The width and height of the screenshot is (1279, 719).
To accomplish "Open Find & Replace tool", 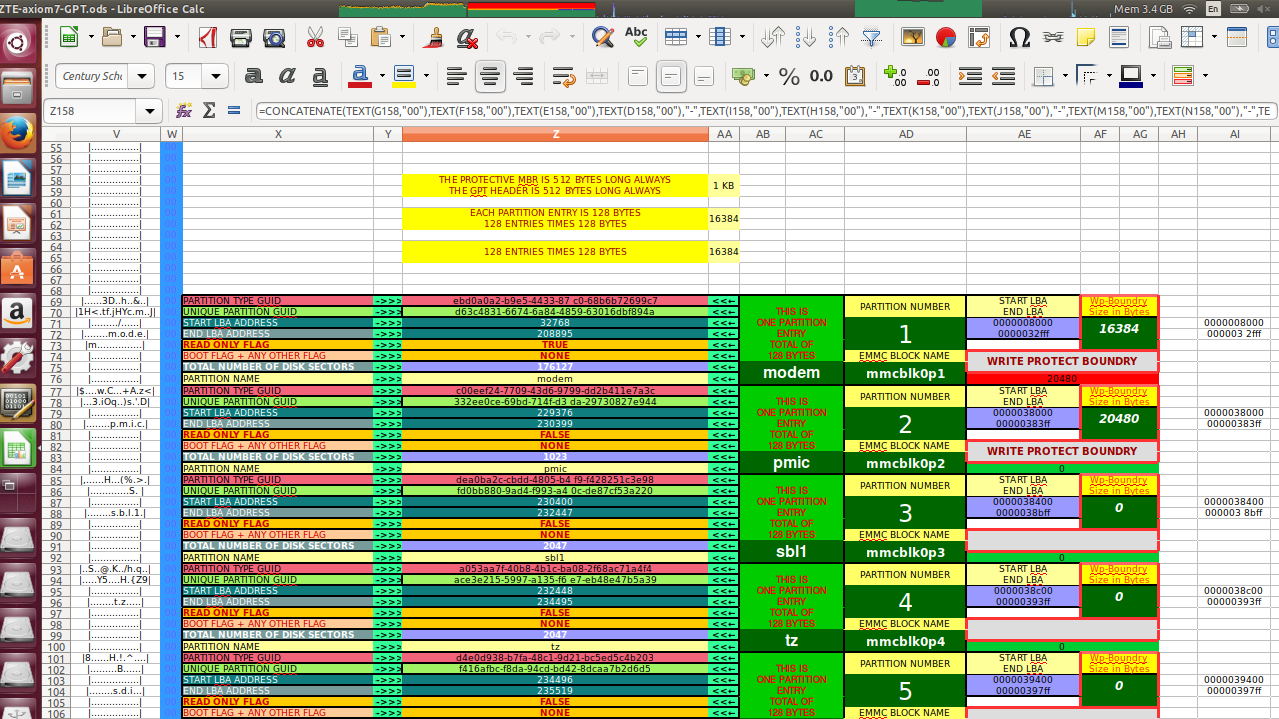I will click(x=602, y=38).
